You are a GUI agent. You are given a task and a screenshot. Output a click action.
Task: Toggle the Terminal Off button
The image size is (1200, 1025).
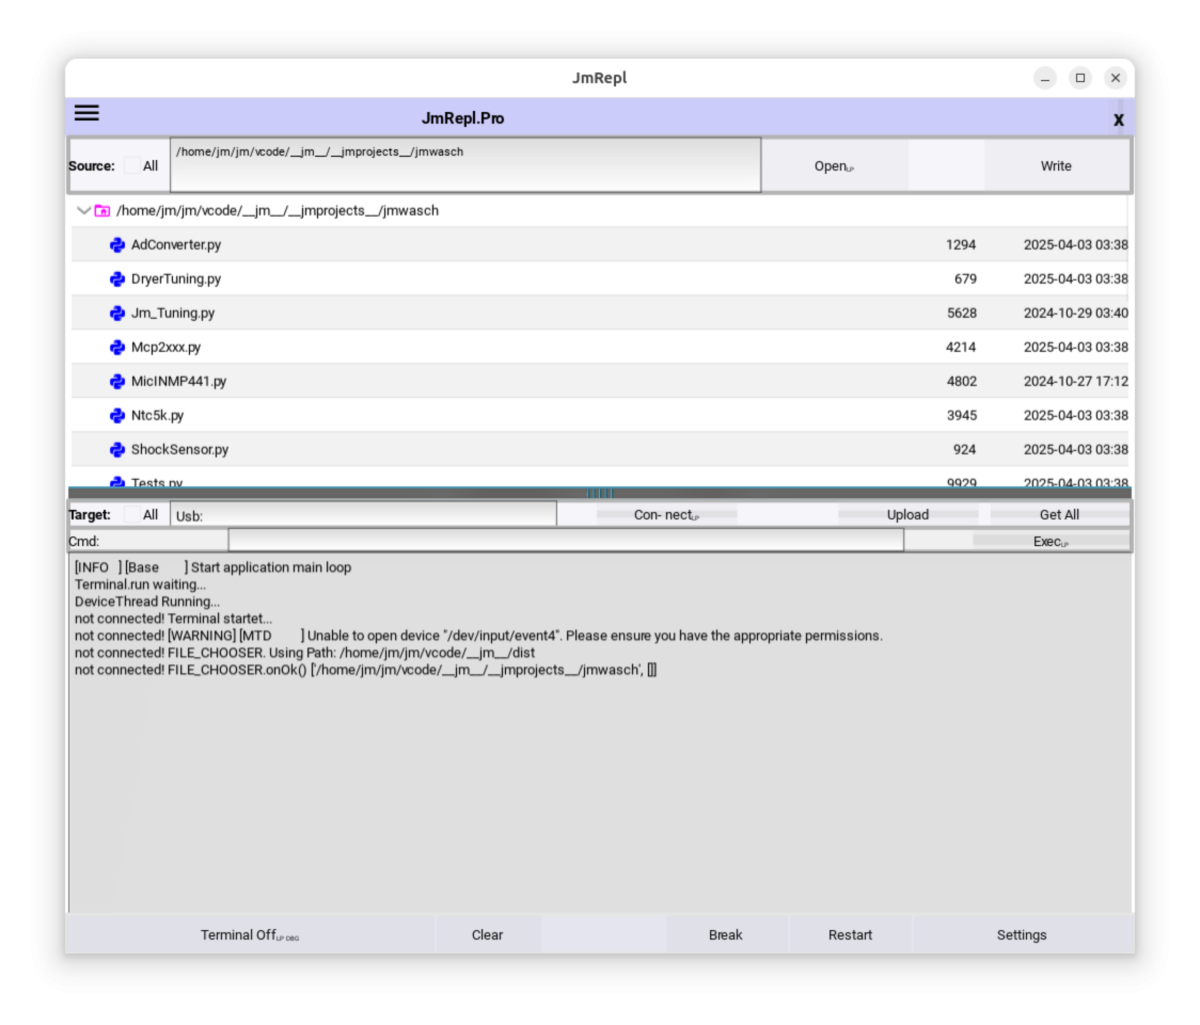pyautogui.click(x=249, y=935)
